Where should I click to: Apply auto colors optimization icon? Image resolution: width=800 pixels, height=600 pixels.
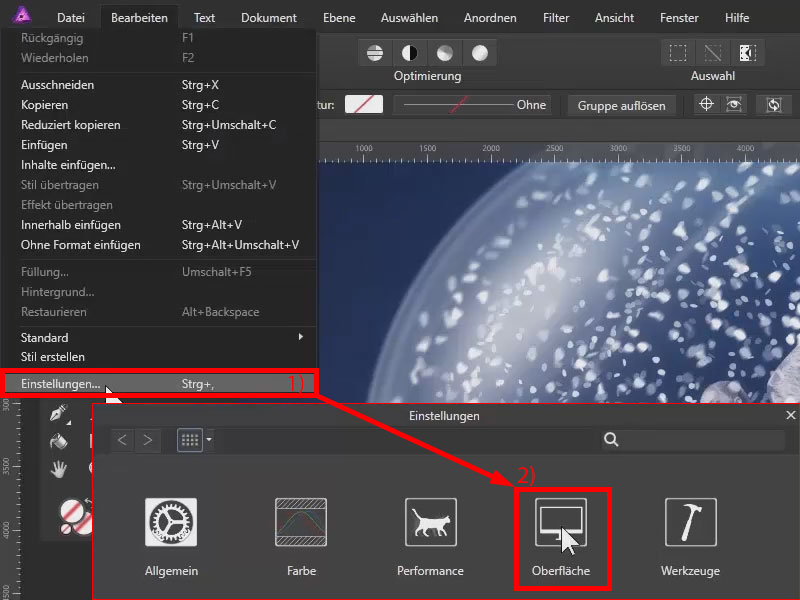pyautogui.click(x=445, y=53)
